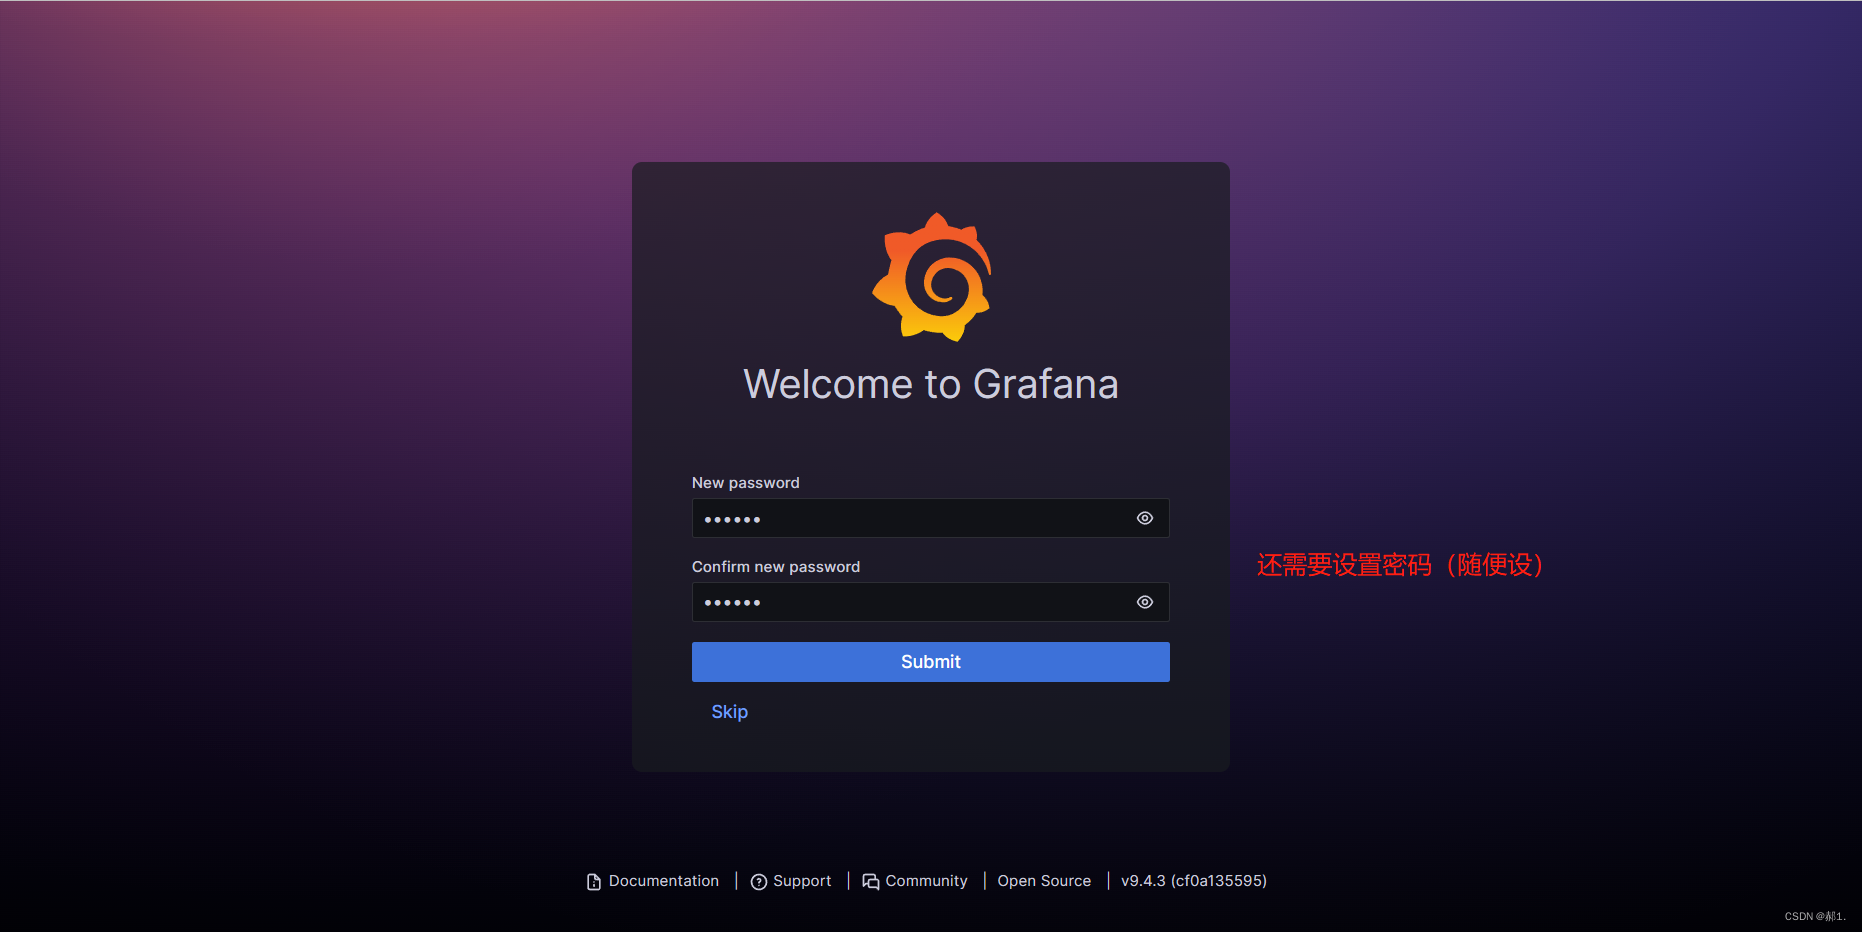Click the Support question-mark icon
Viewport: 1862px width, 932px height.
759,882
